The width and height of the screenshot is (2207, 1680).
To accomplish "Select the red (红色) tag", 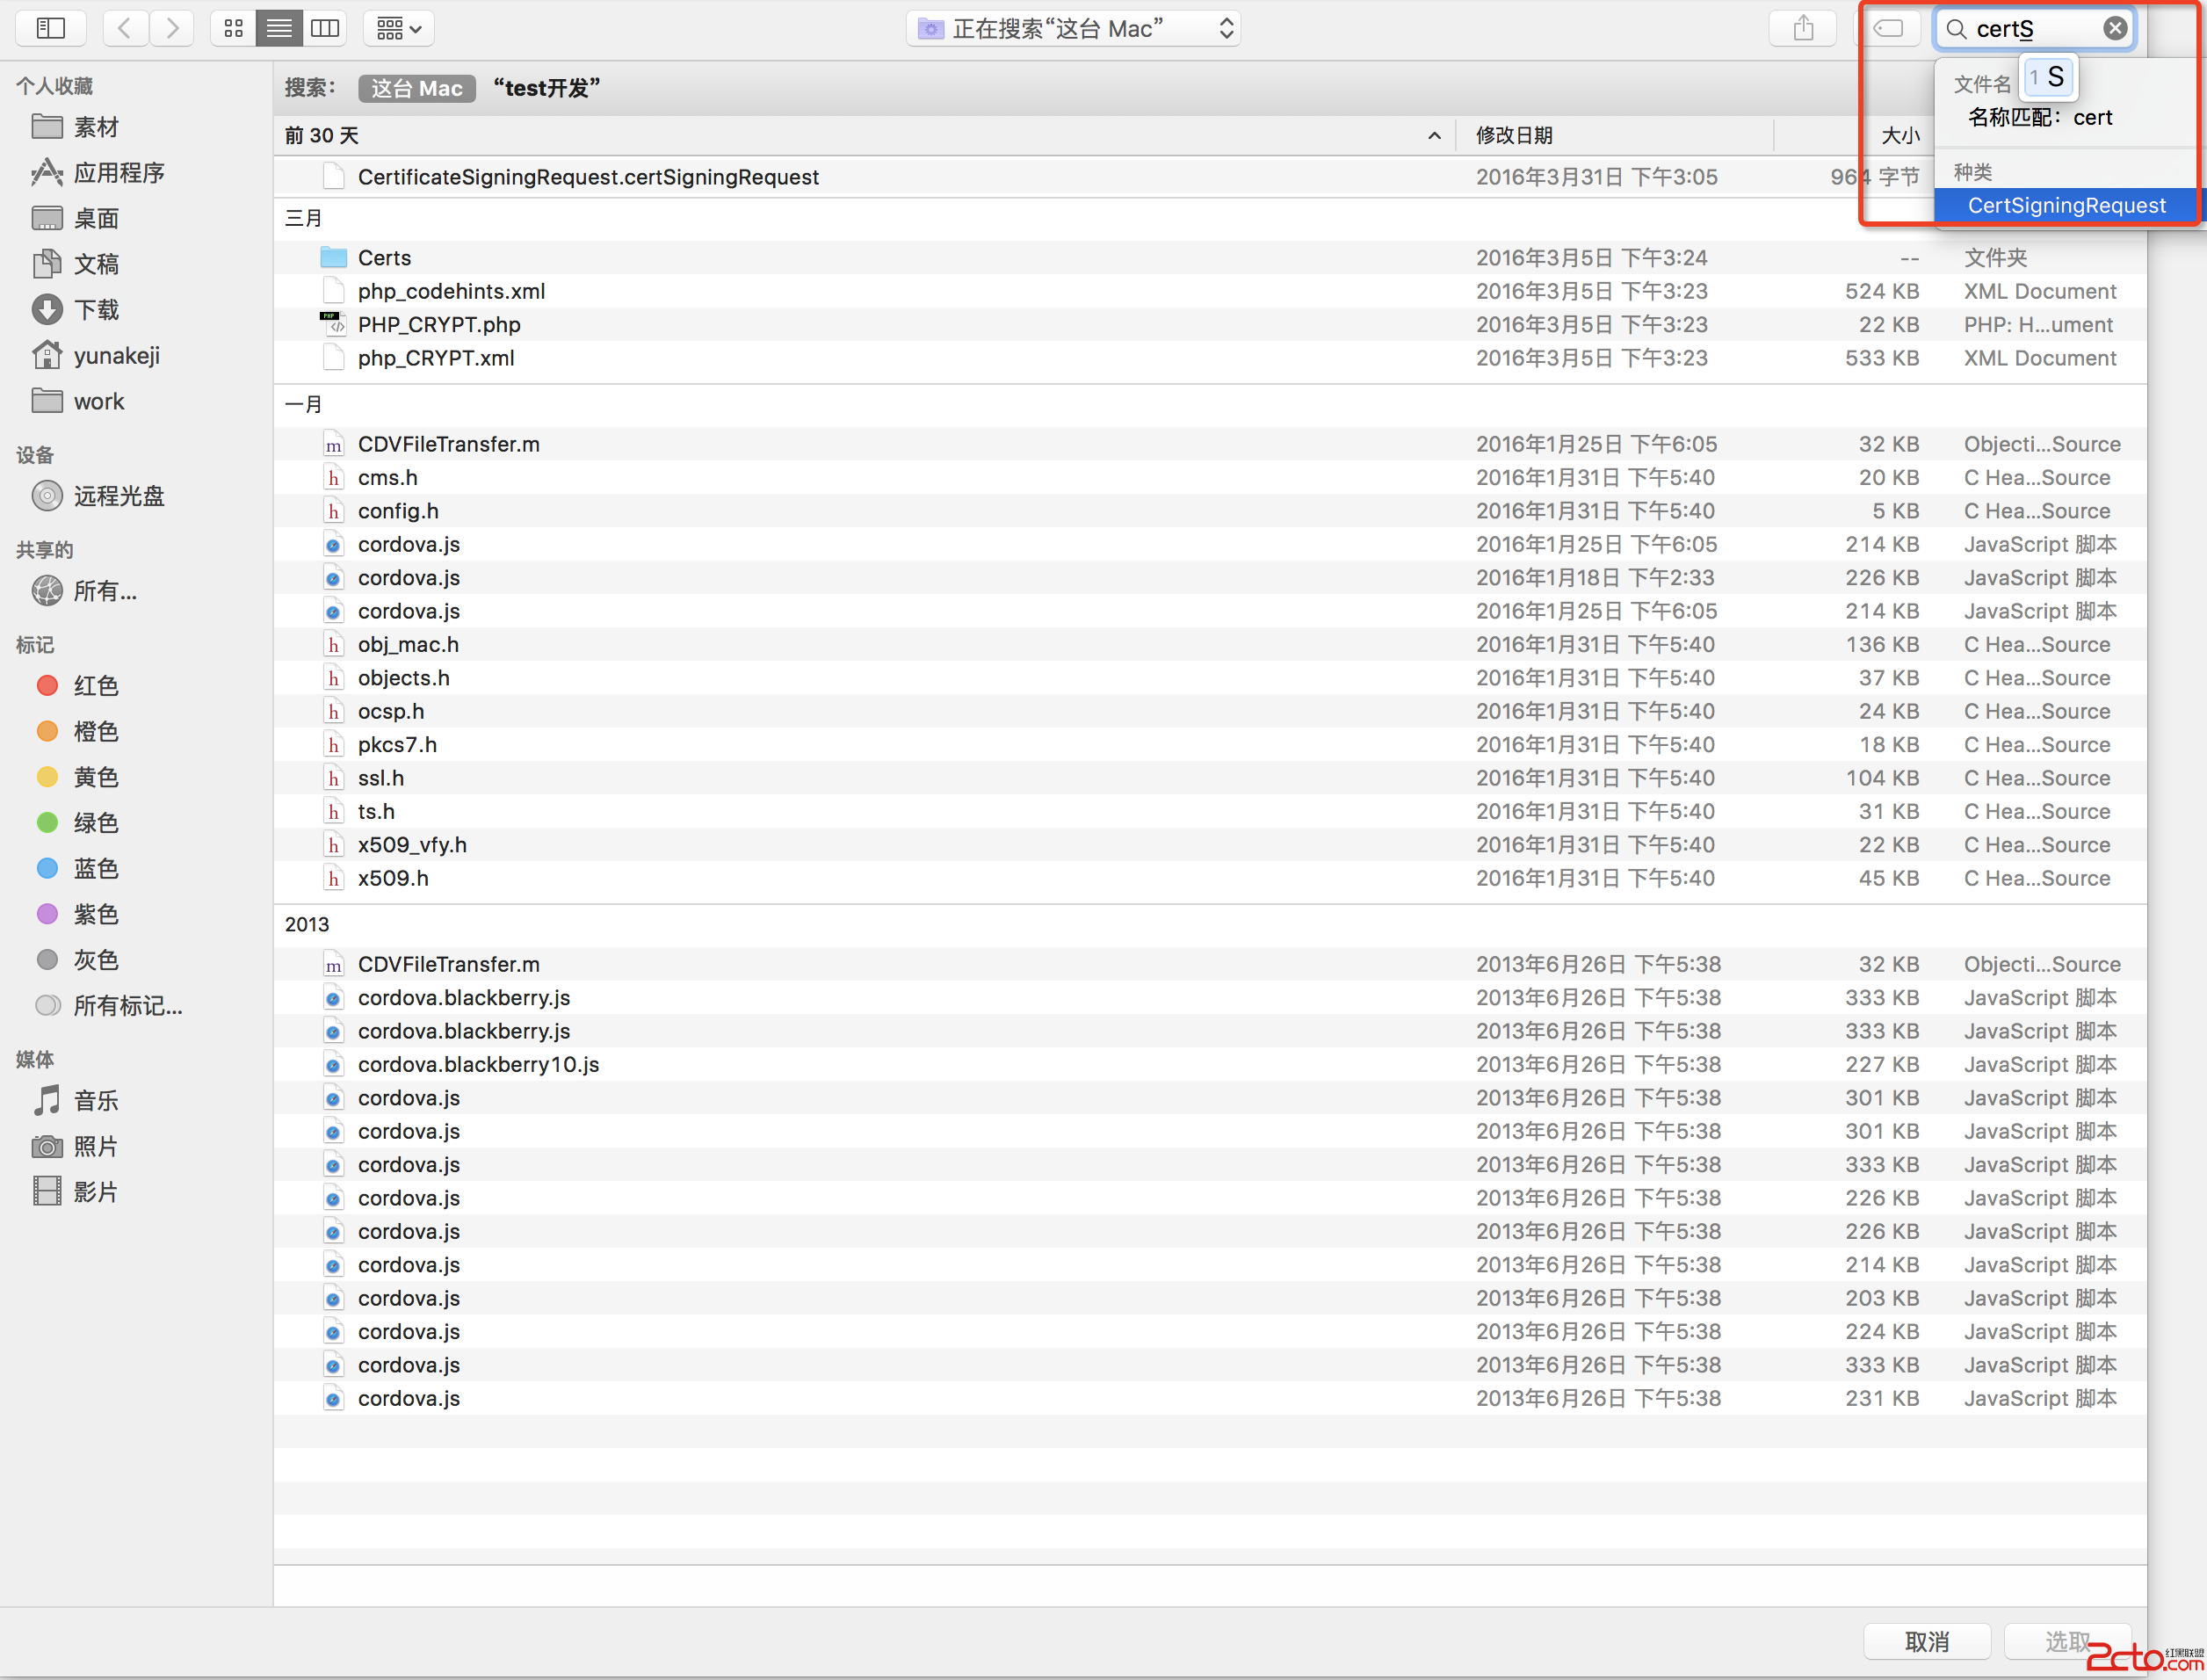I will [96, 686].
